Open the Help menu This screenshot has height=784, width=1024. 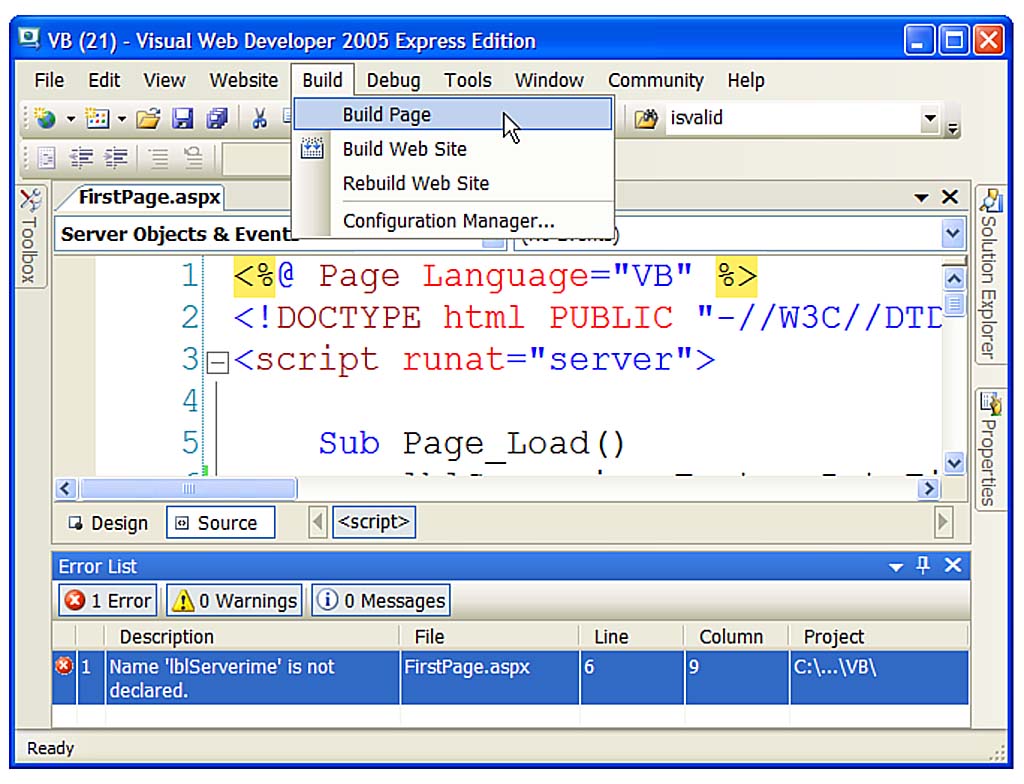pos(746,80)
